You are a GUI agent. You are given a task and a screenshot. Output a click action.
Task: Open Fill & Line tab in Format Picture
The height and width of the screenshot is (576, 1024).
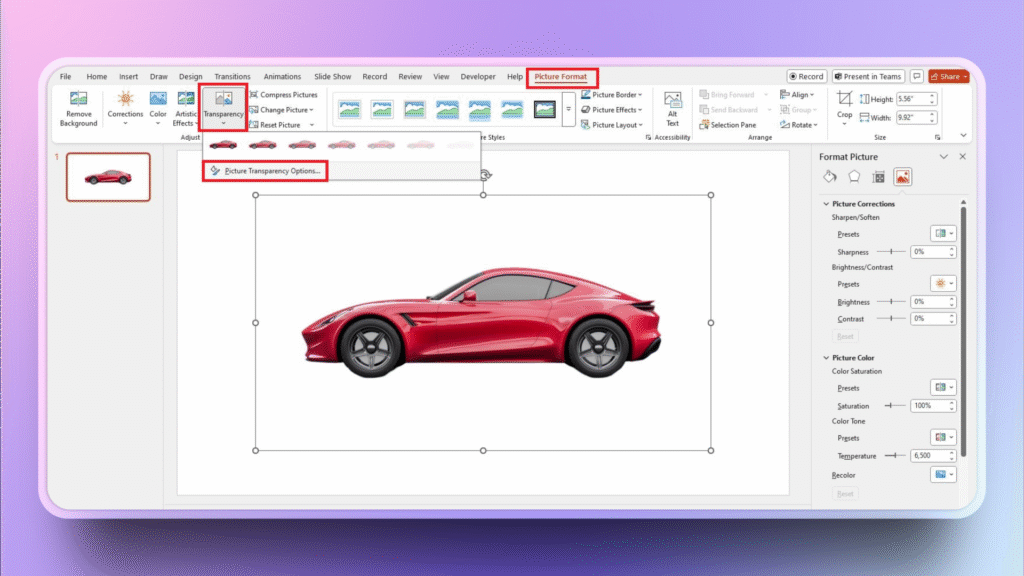coord(829,177)
